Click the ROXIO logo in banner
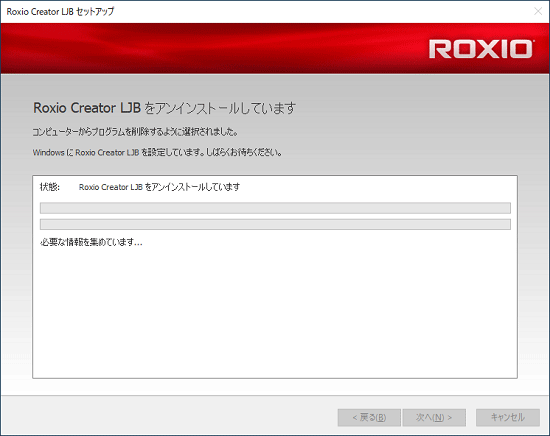The width and height of the screenshot is (550, 436). (481, 49)
